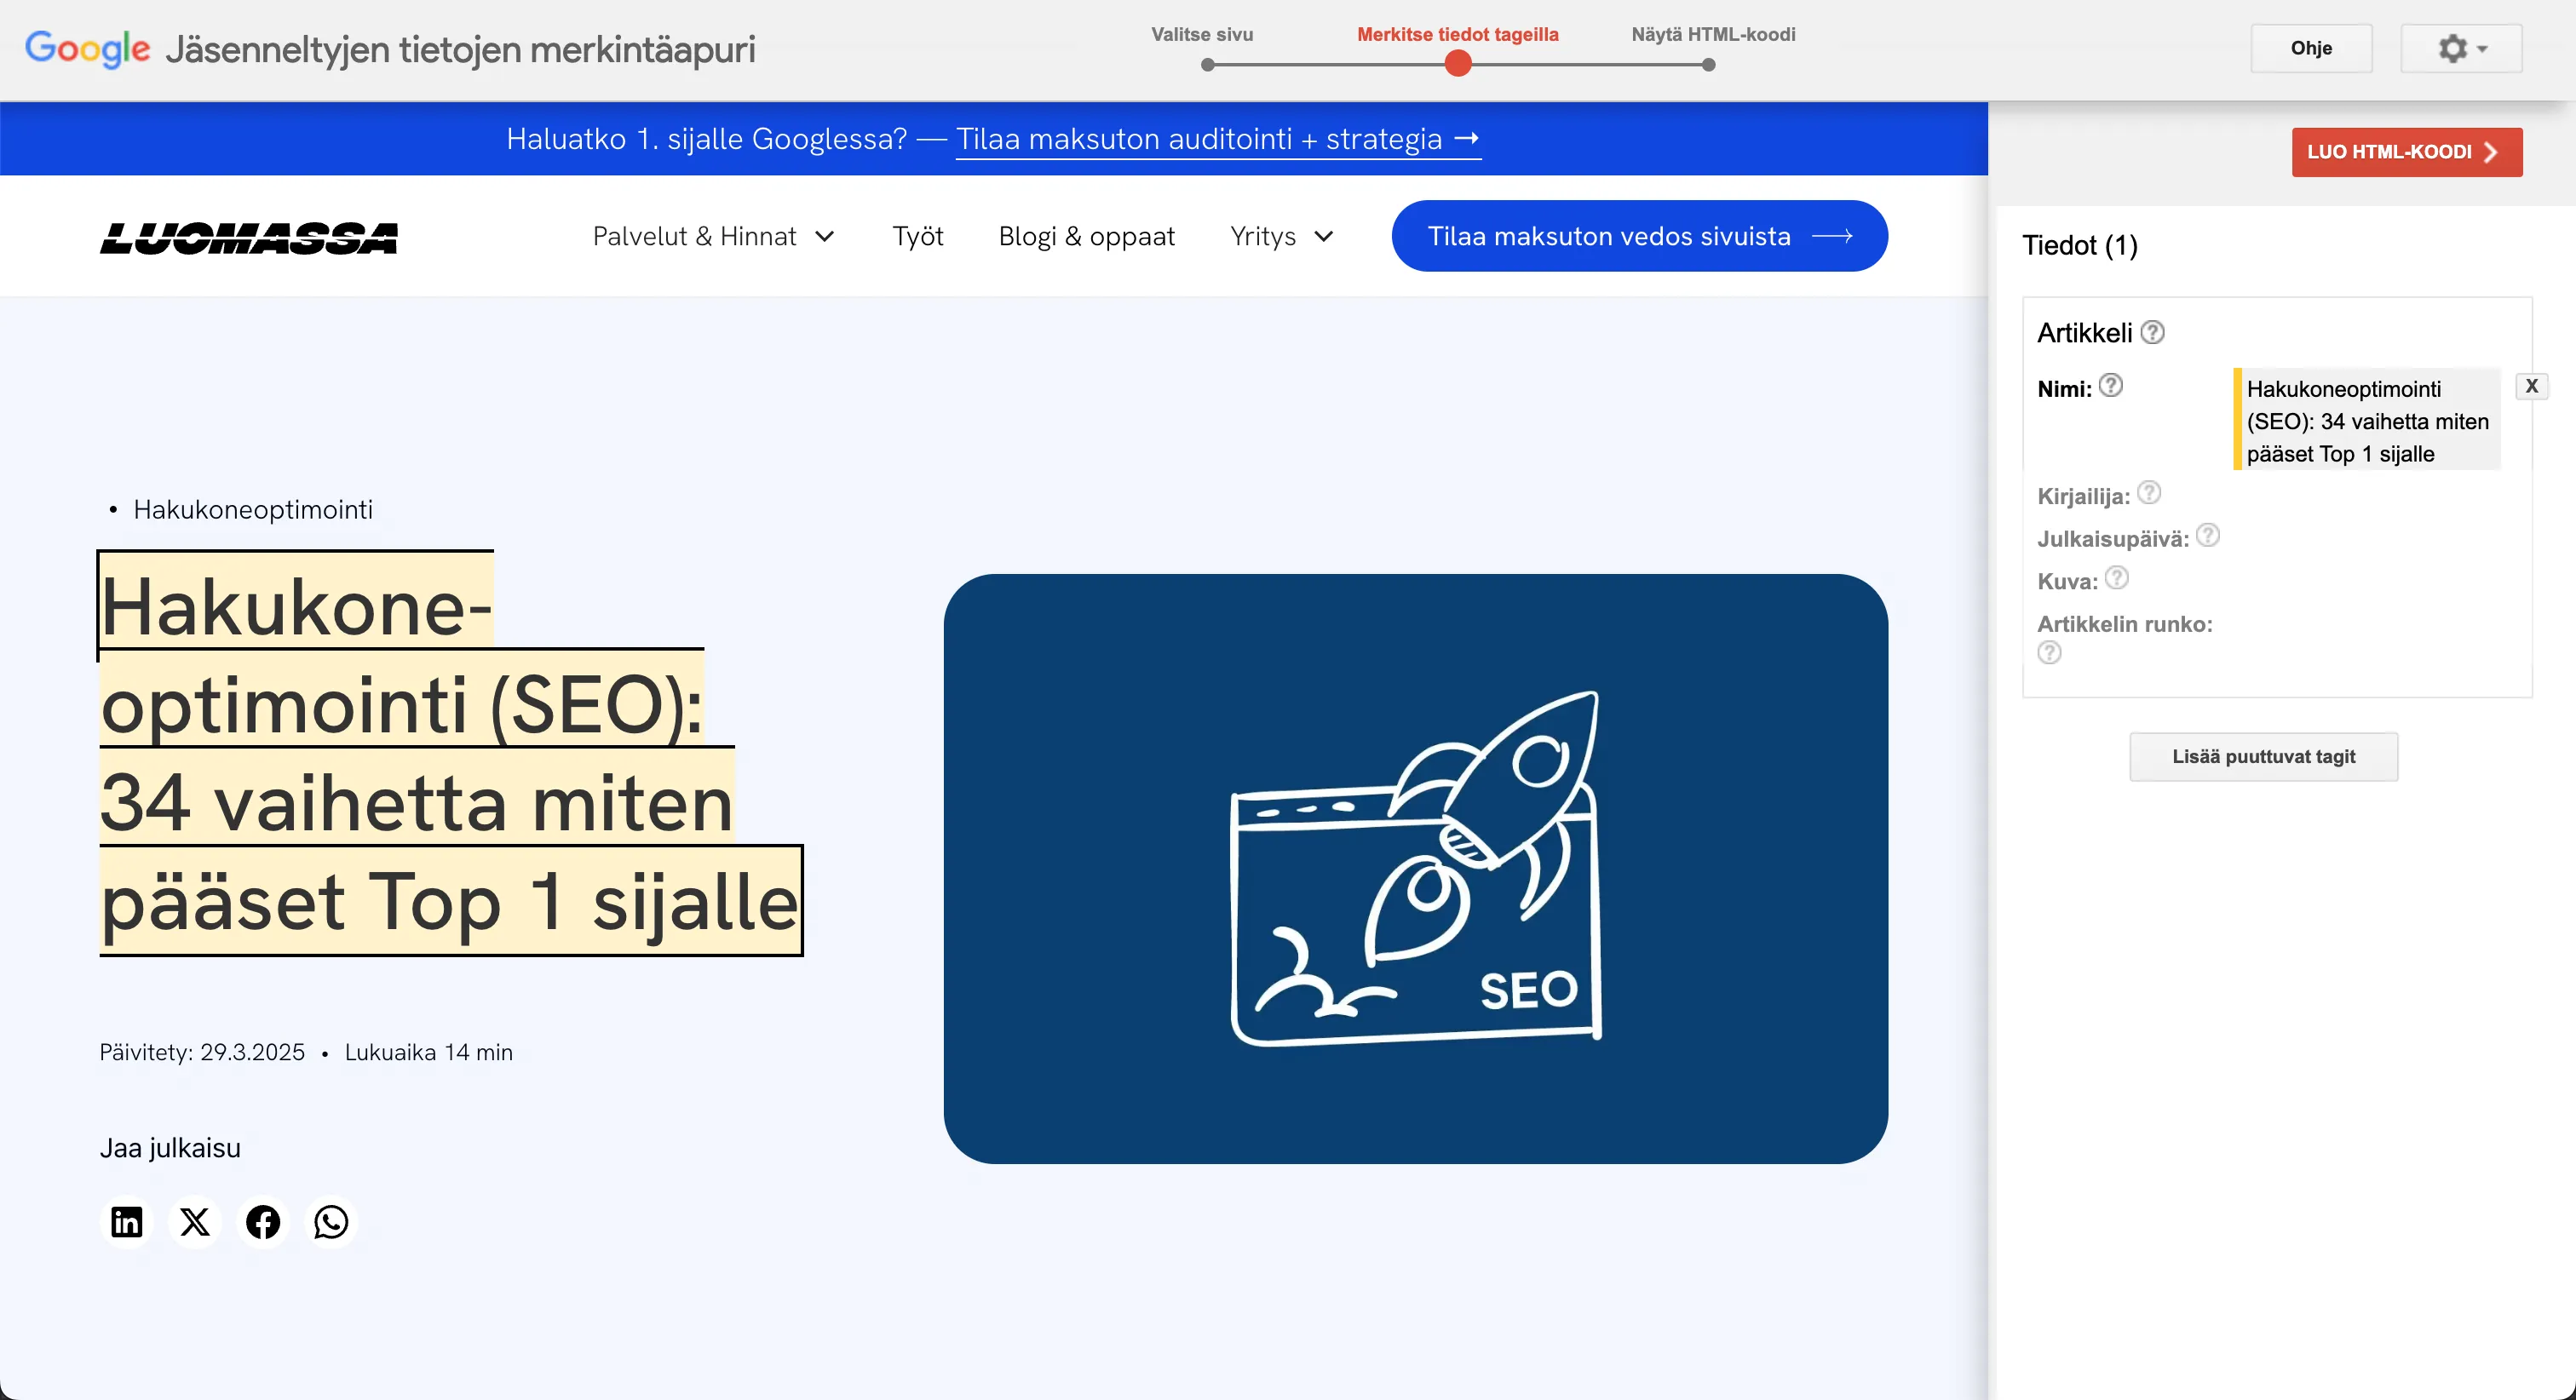The width and height of the screenshot is (2576, 1400).
Task: Open help tooltip next to Artikkeli heading
Action: pos(2152,332)
